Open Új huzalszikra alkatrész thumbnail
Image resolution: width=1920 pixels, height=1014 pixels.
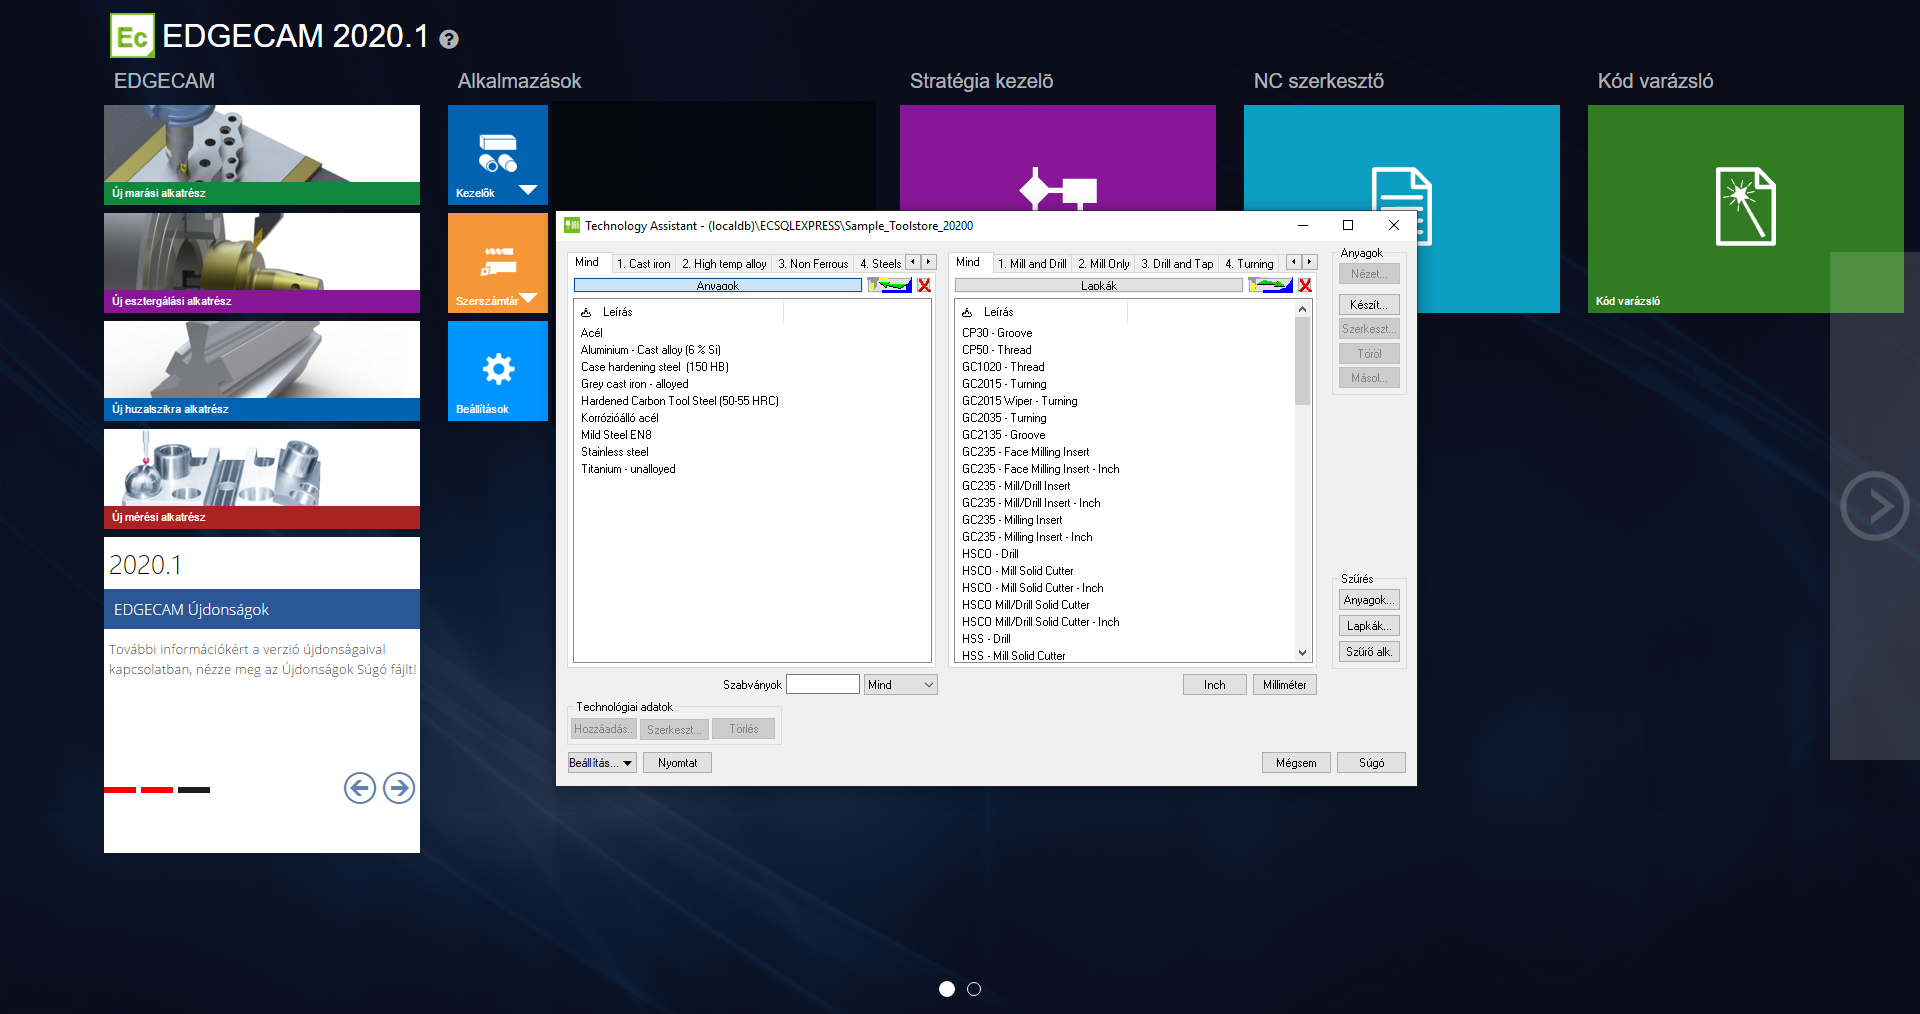262,371
